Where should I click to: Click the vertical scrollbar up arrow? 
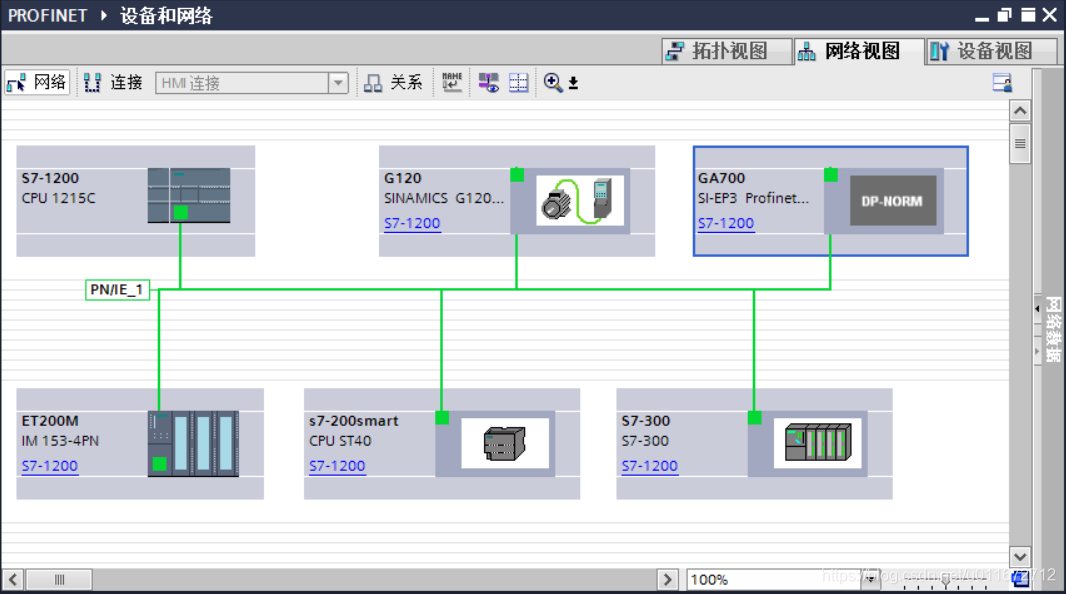(x=1020, y=110)
